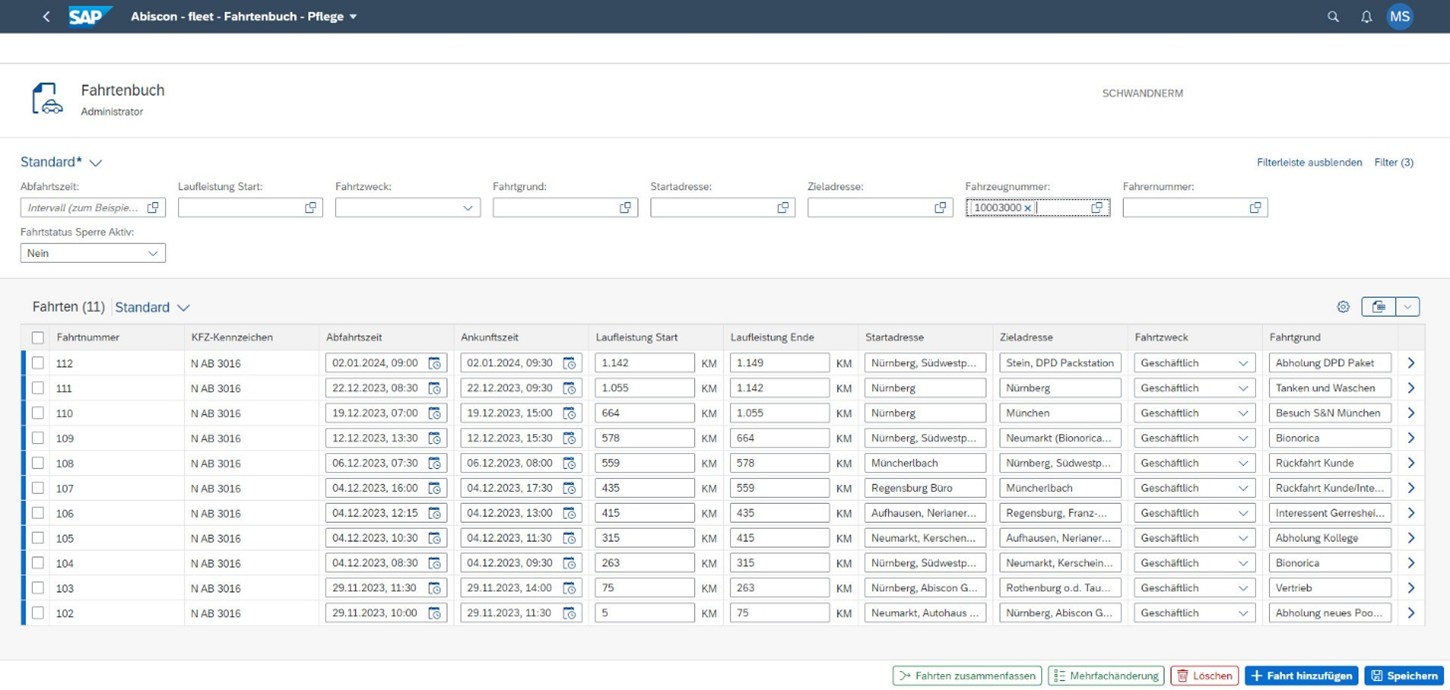Click Filterleiste ausblenden link

click(x=1309, y=162)
